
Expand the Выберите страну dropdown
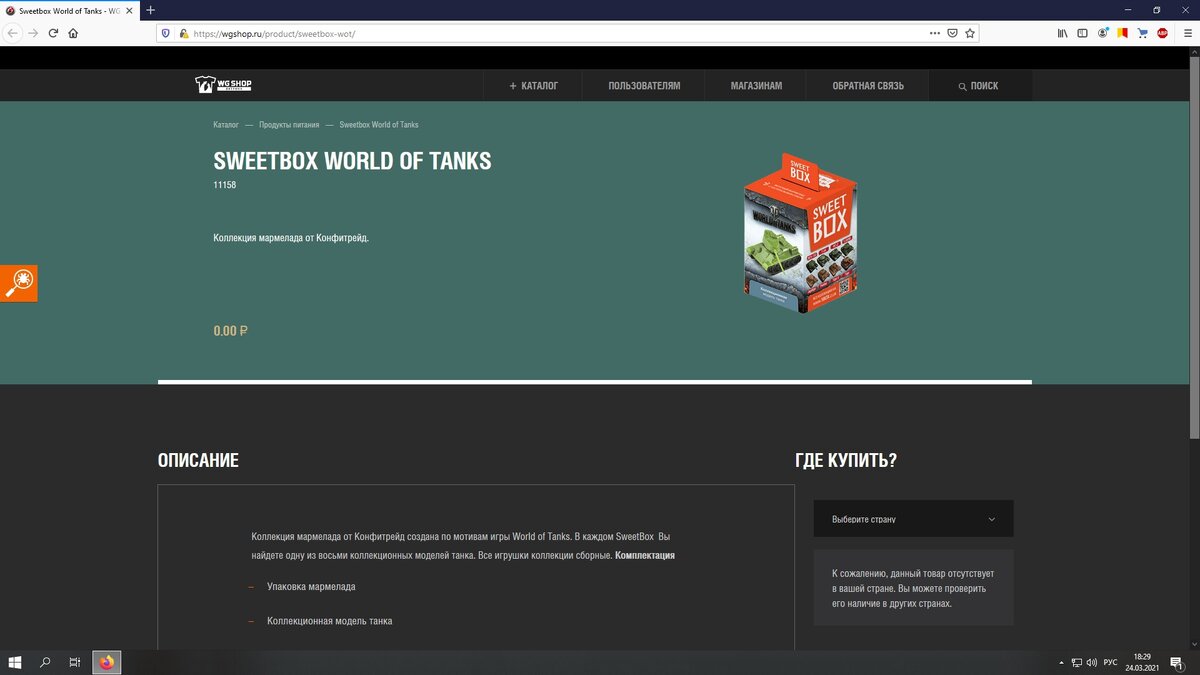coord(913,519)
